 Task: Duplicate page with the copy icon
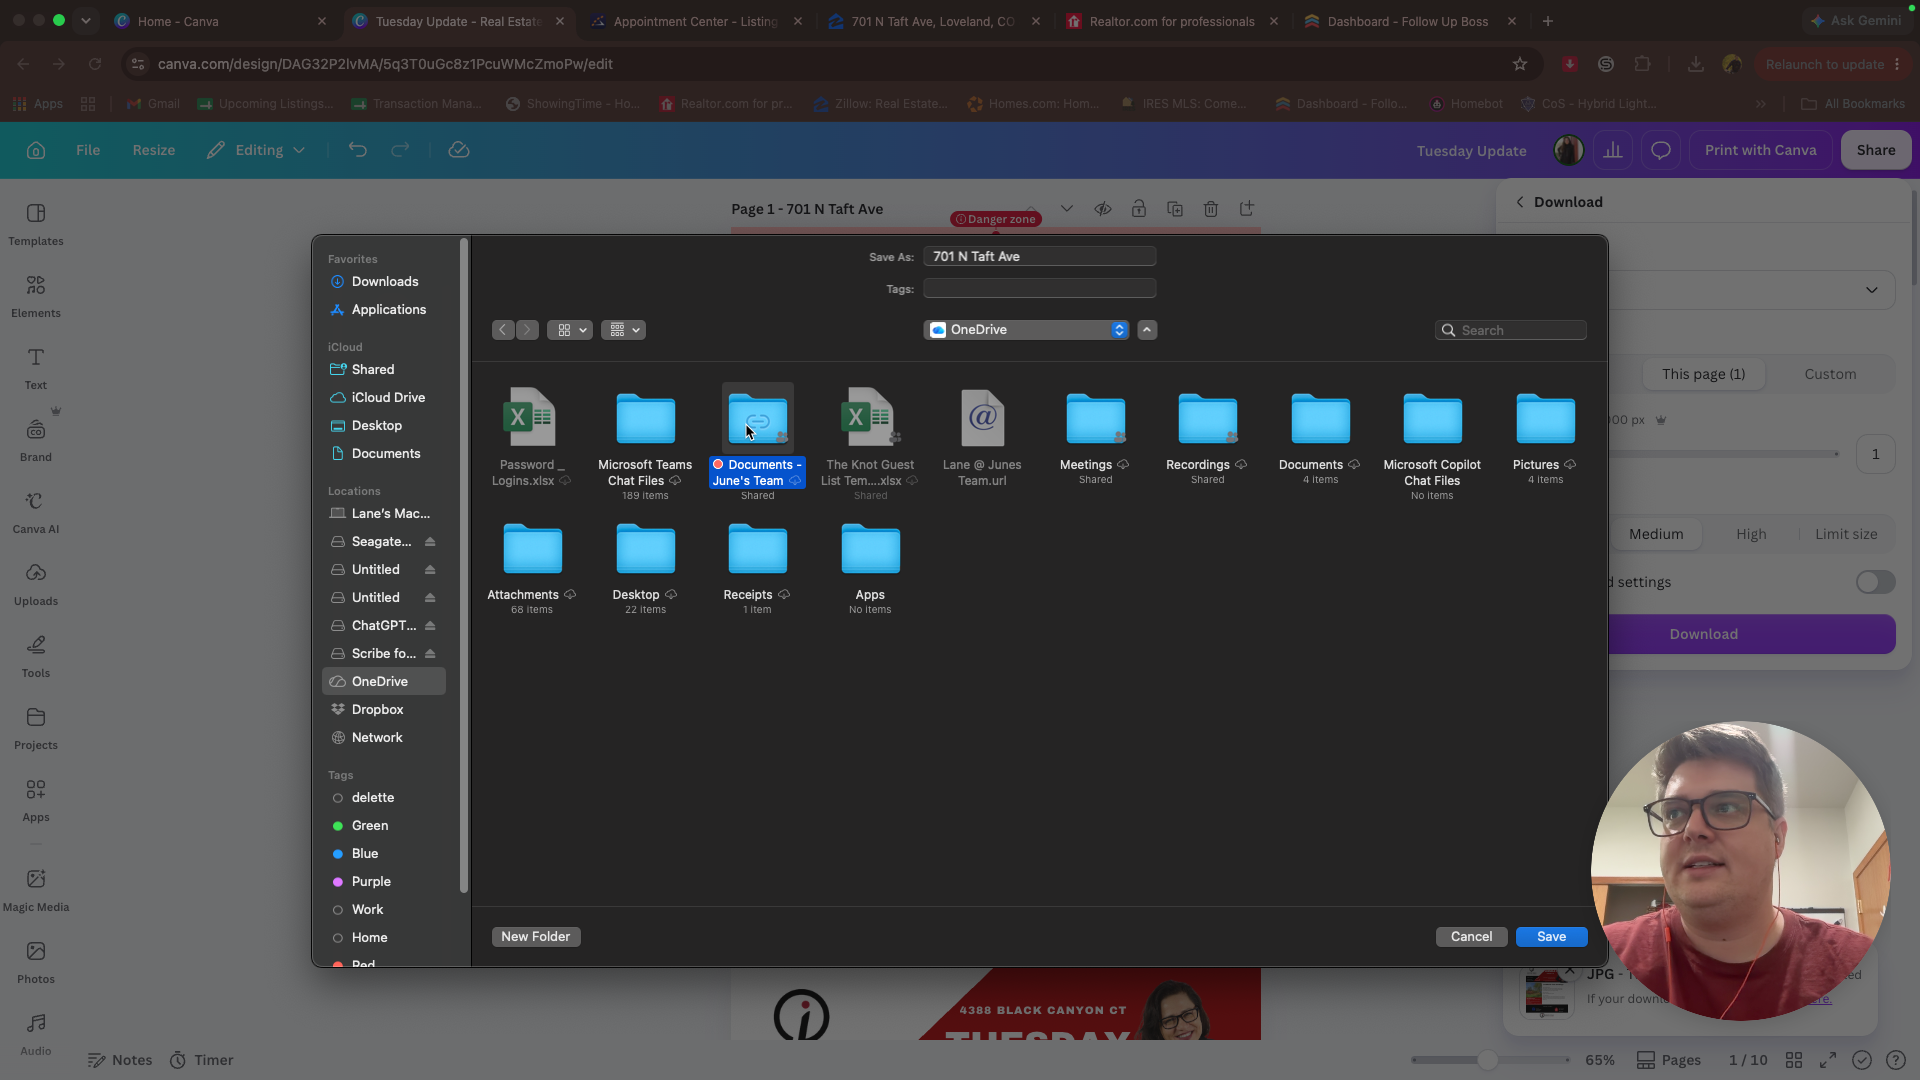pos(1175,209)
